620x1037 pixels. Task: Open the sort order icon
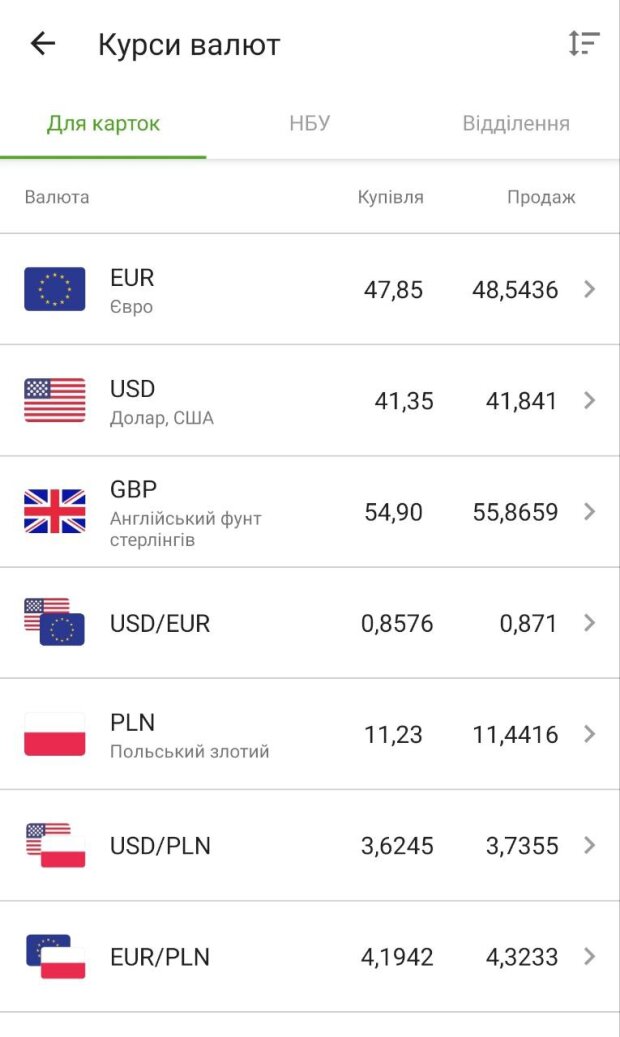pyautogui.click(x=583, y=44)
